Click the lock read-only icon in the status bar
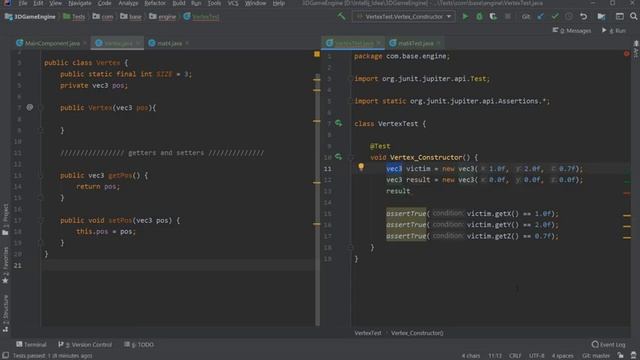The image size is (640, 360). [620, 356]
